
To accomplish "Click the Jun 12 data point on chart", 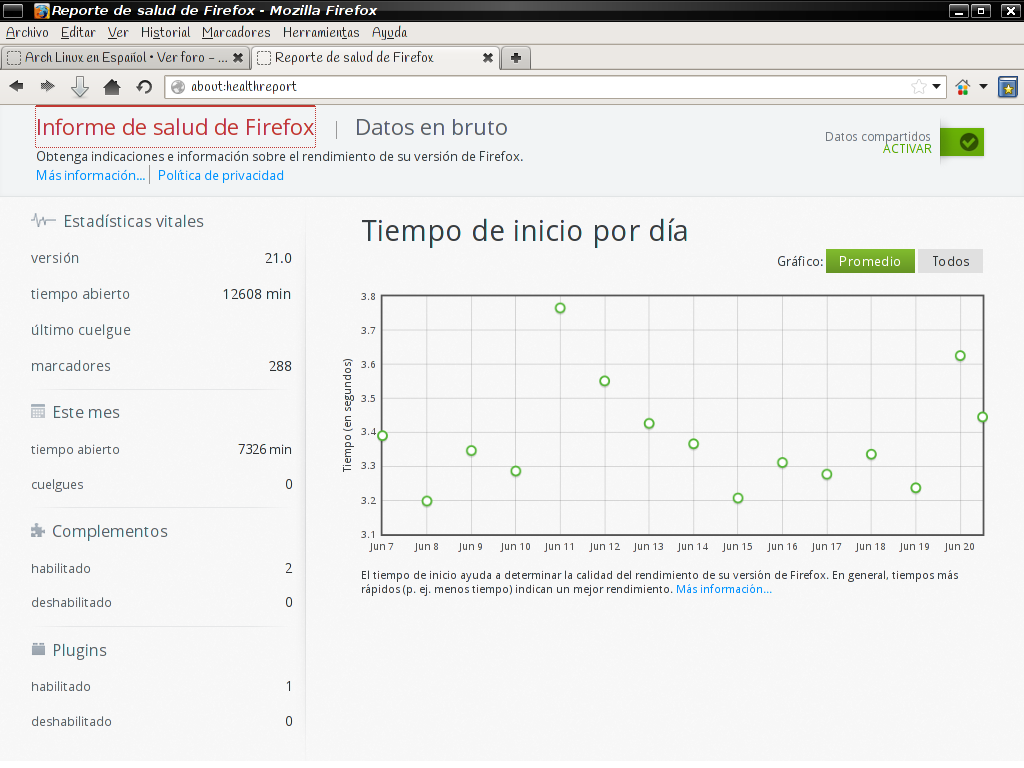I will point(605,381).
